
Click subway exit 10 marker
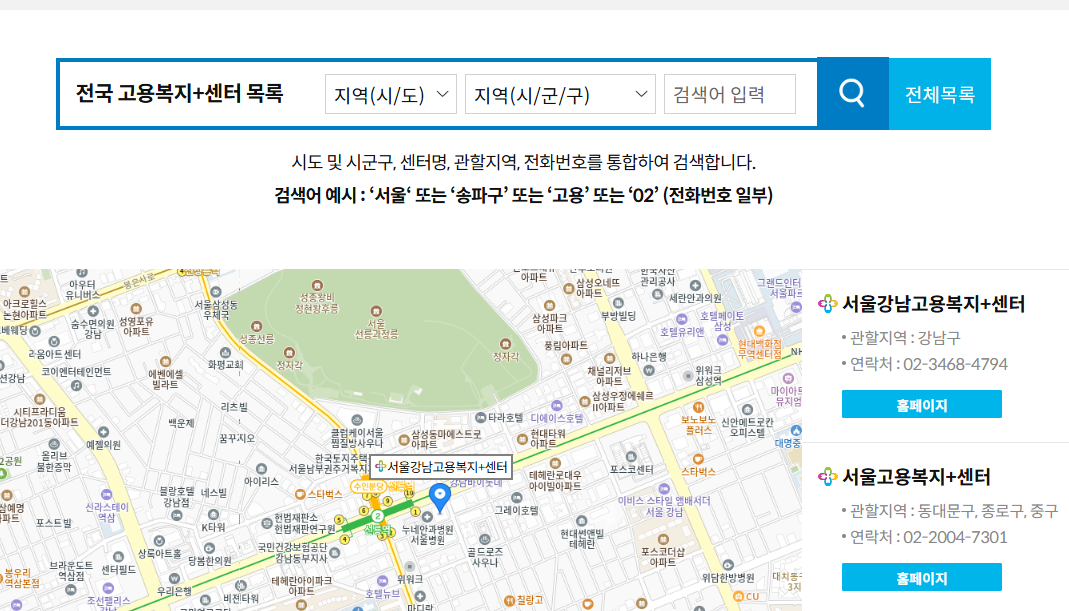(x=409, y=492)
